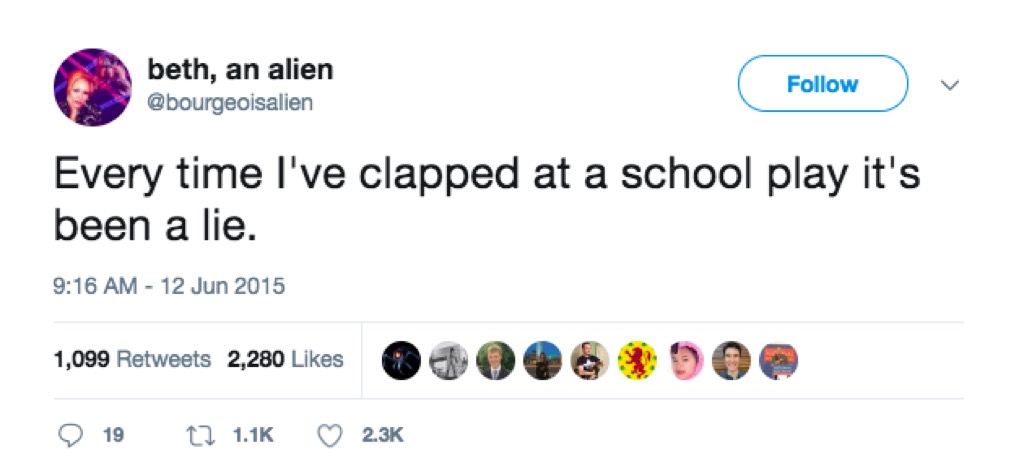The width and height of the screenshot is (1024, 474).
Task: Open the @bourgeoisalien handle link
Action: pos(230,102)
